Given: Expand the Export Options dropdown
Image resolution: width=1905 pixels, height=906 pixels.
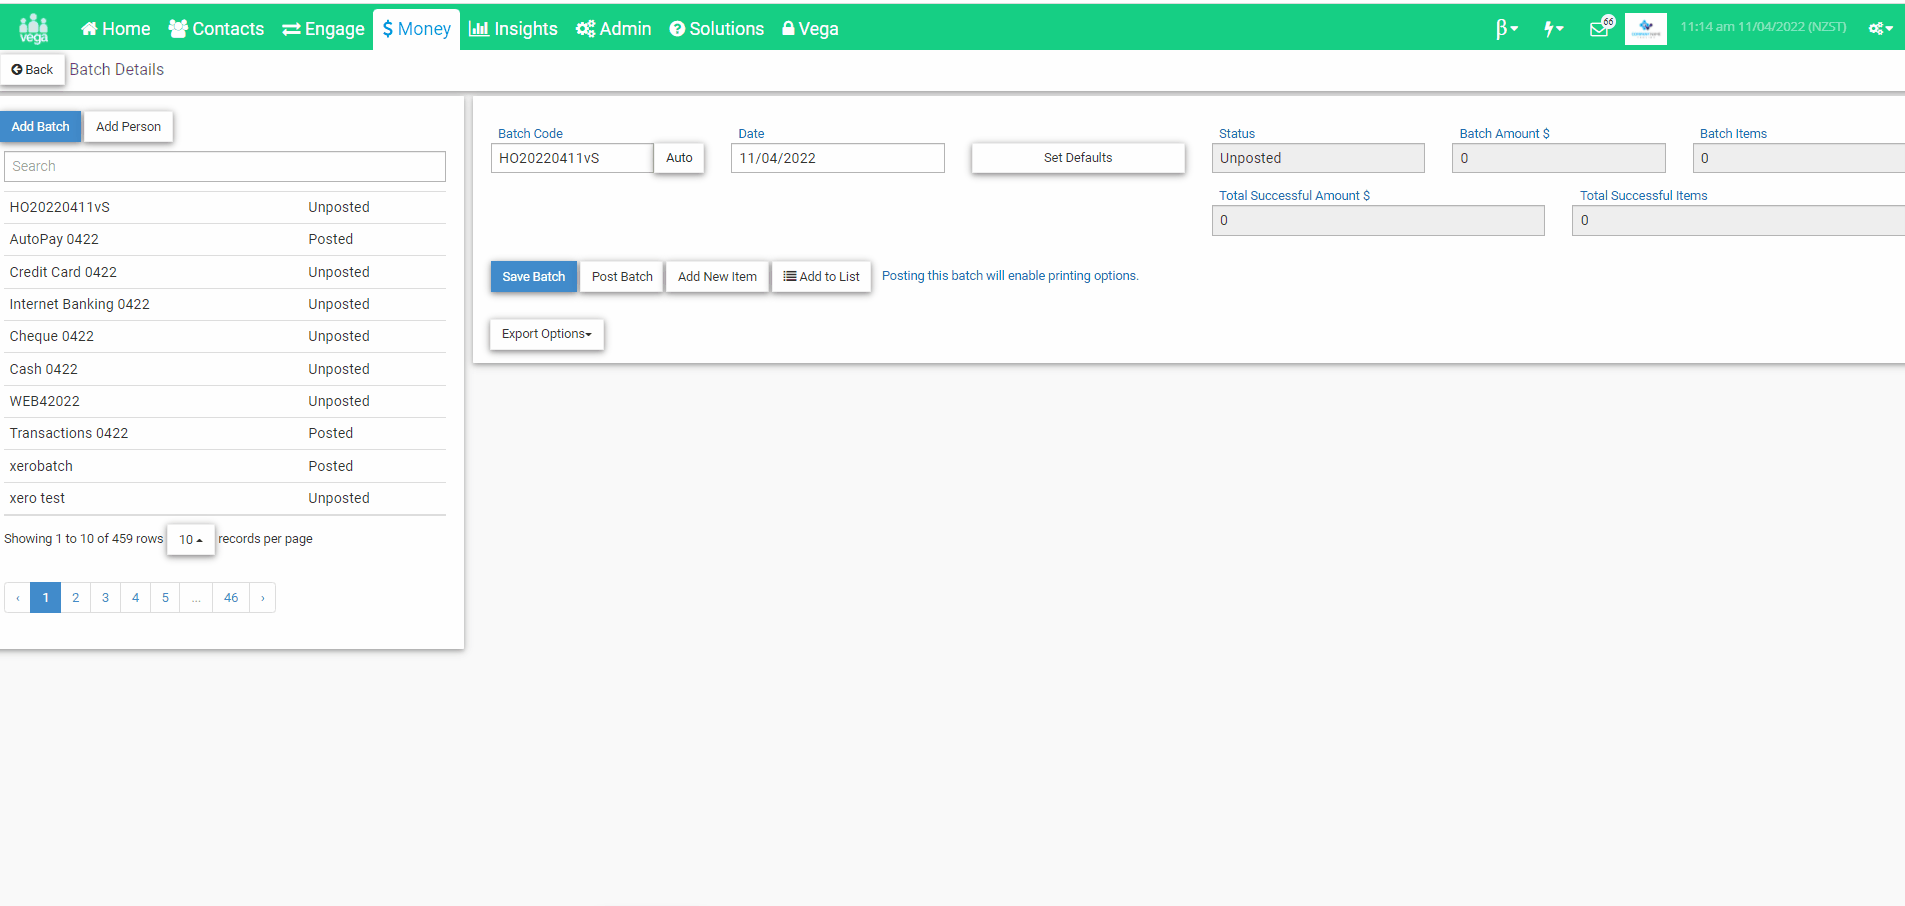Looking at the screenshot, I should pos(547,334).
